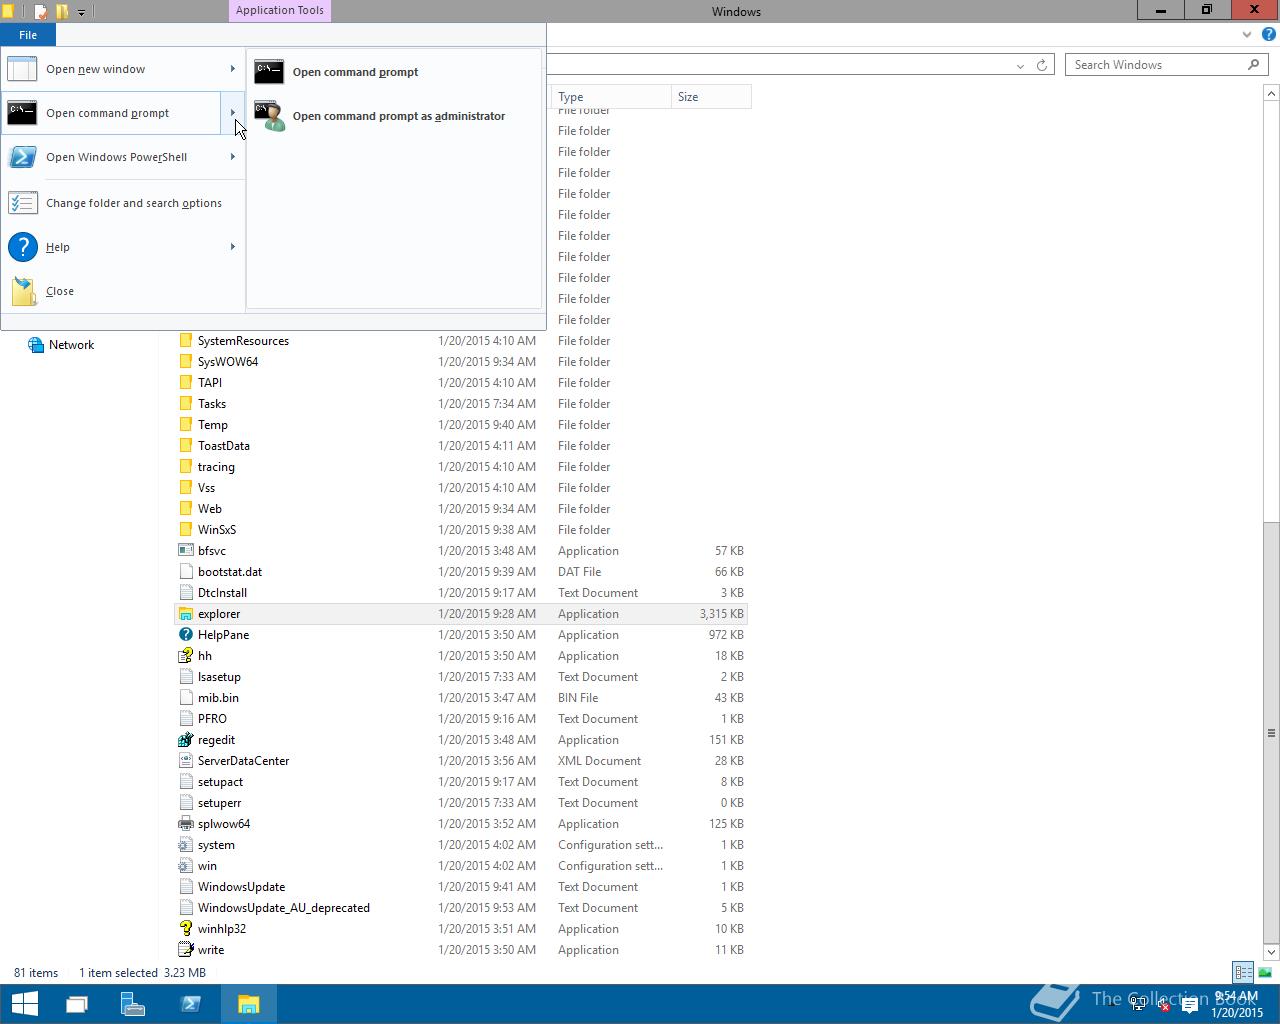The image size is (1280, 1024).
Task: Open Change folder and search options
Action: tap(122, 203)
